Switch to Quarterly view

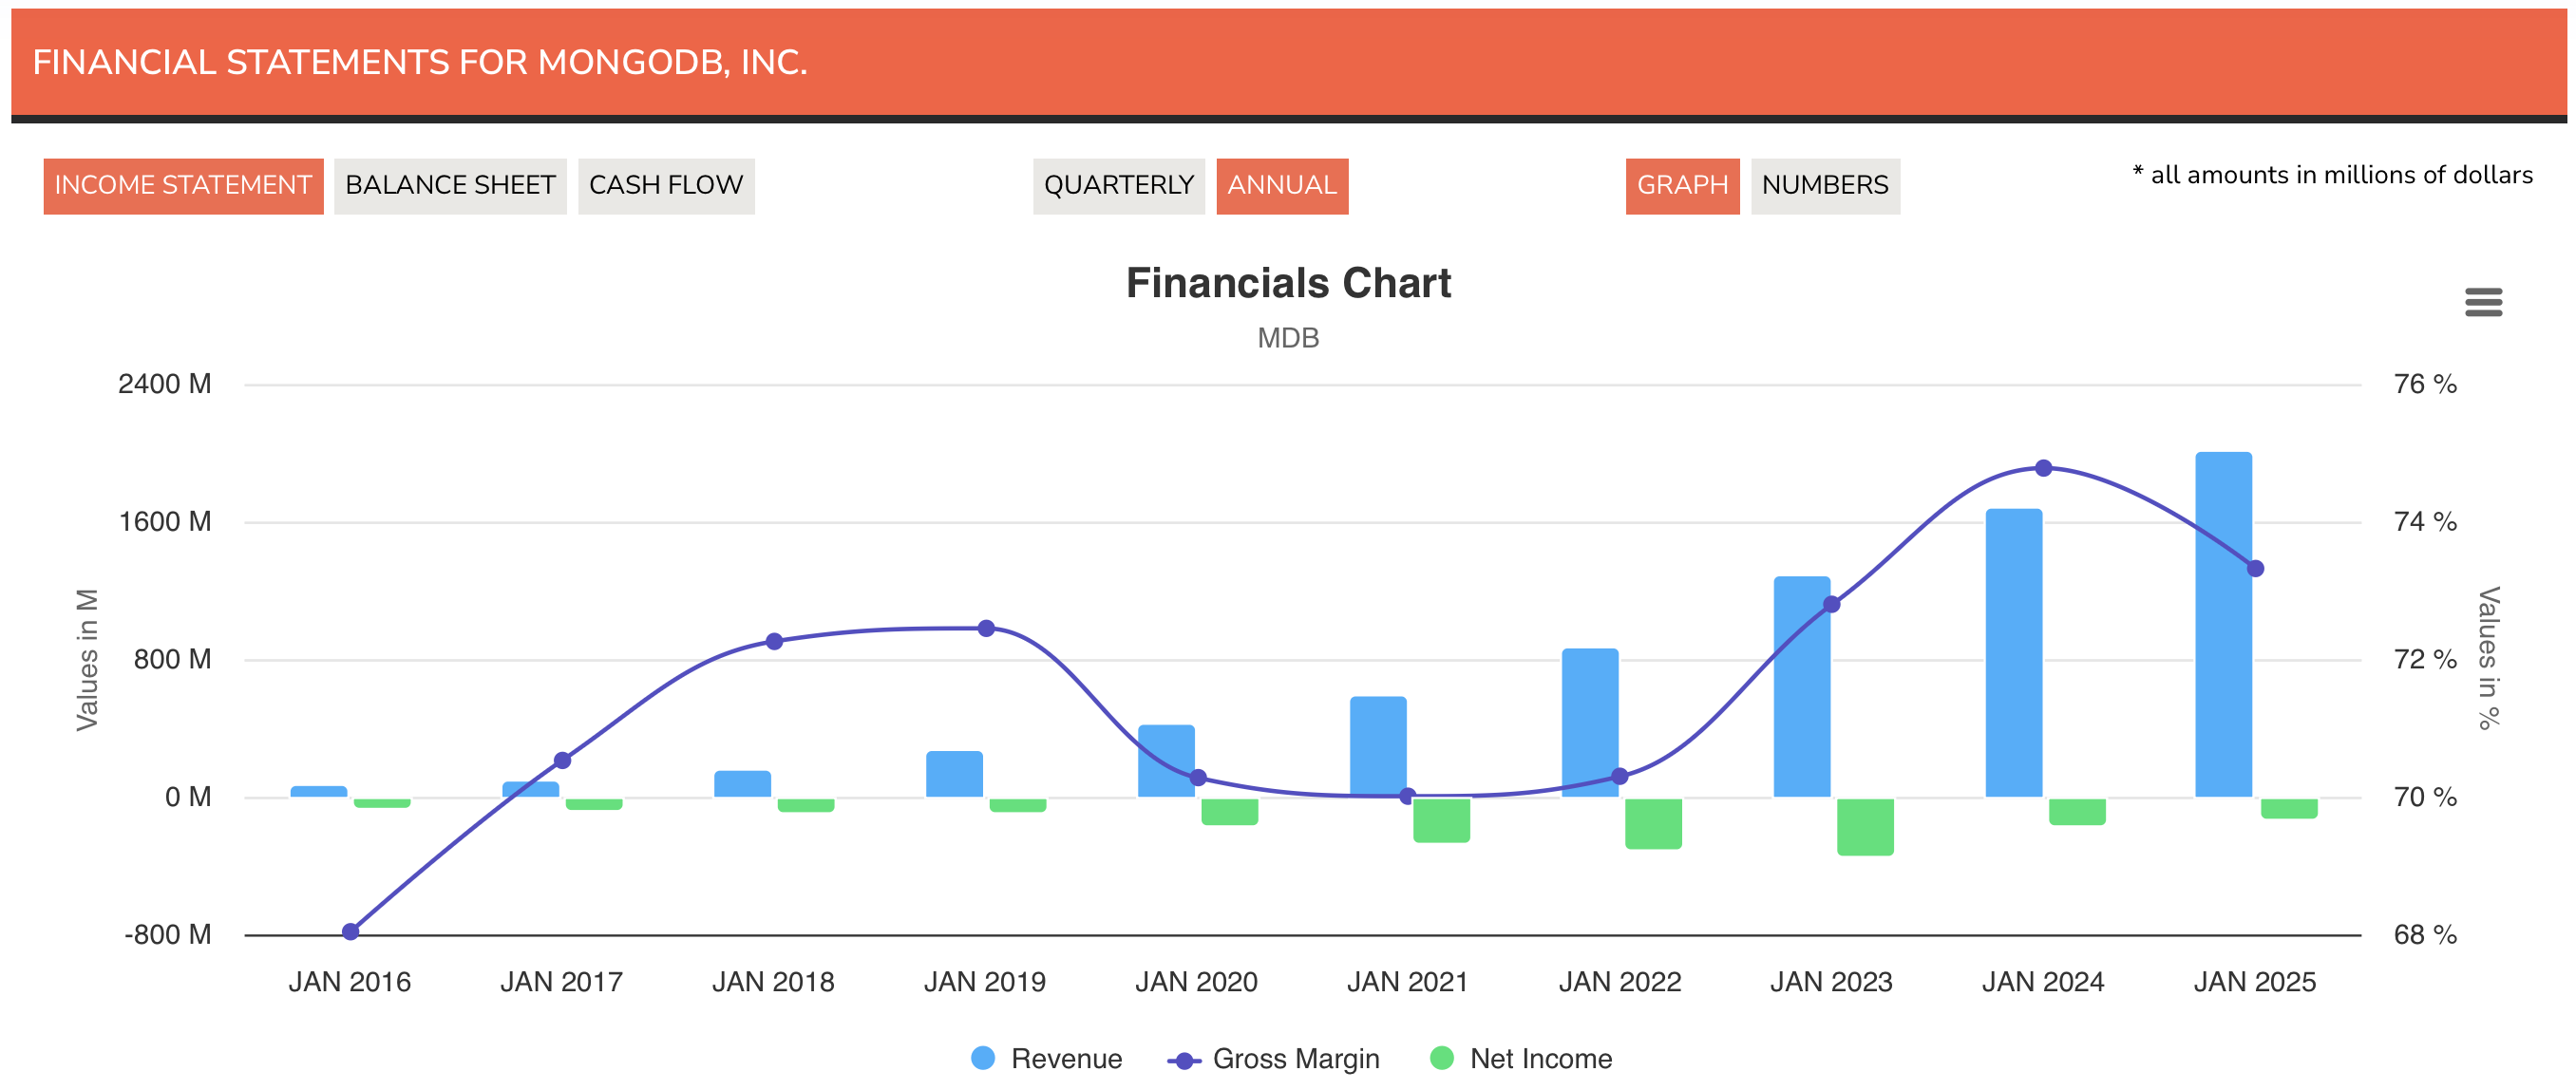pyautogui.click(x=1118, y=186)
